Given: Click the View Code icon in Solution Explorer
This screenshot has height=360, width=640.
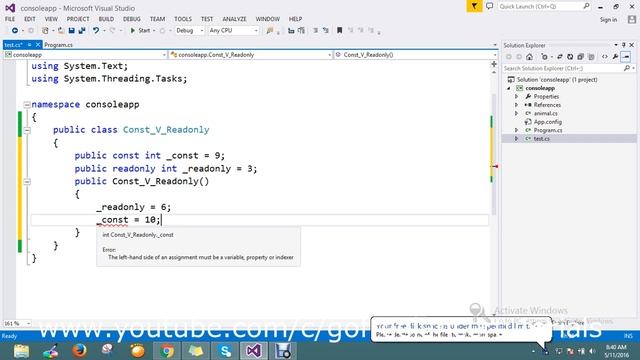Looking at the screenshot, I should pos(605,57).
